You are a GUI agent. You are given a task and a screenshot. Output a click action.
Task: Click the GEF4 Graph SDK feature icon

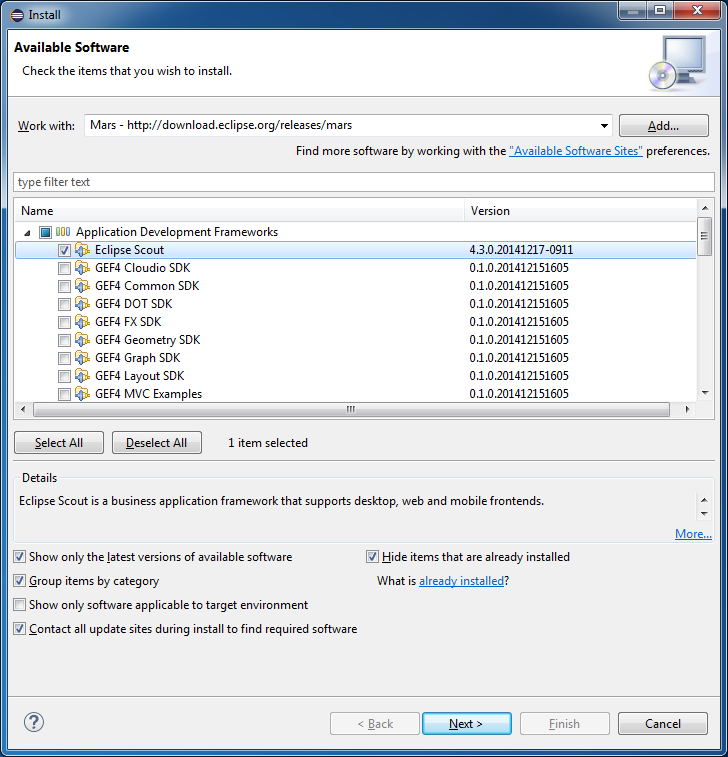pyautogui.click(x=83, y=358)
